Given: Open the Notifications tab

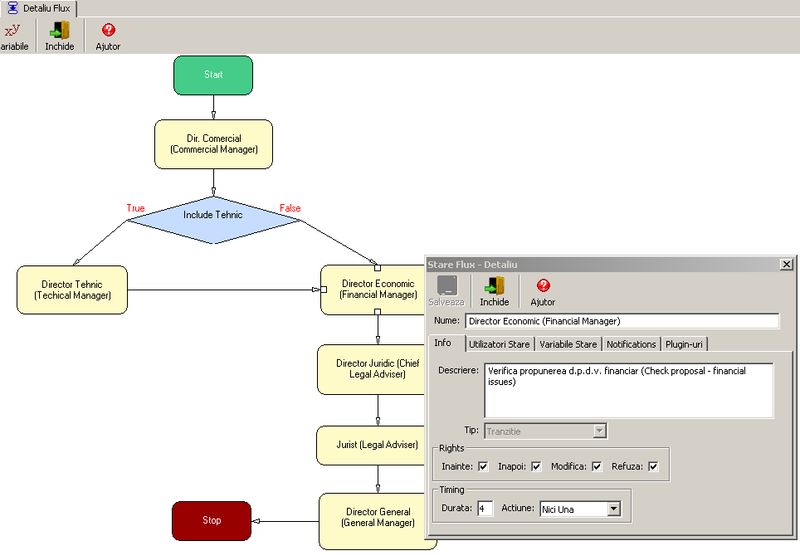Looking at the screenshot, I should (631, 344).
